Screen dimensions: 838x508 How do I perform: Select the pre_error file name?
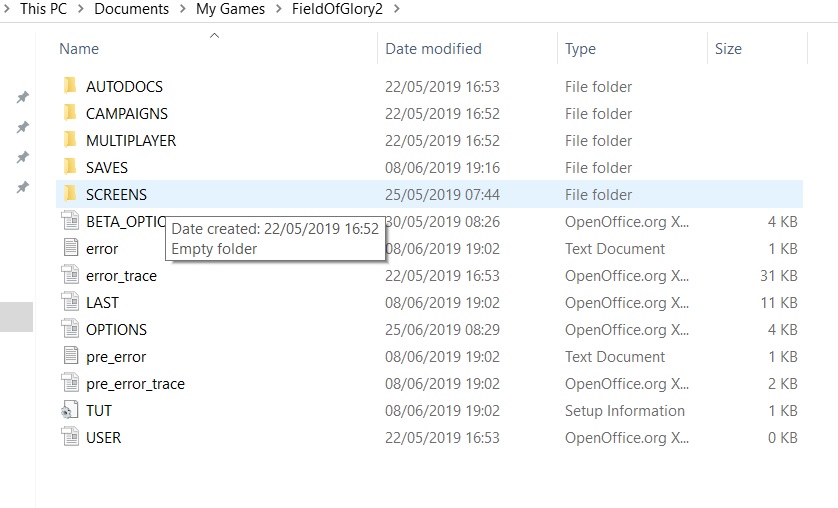[x=116, y=357]
